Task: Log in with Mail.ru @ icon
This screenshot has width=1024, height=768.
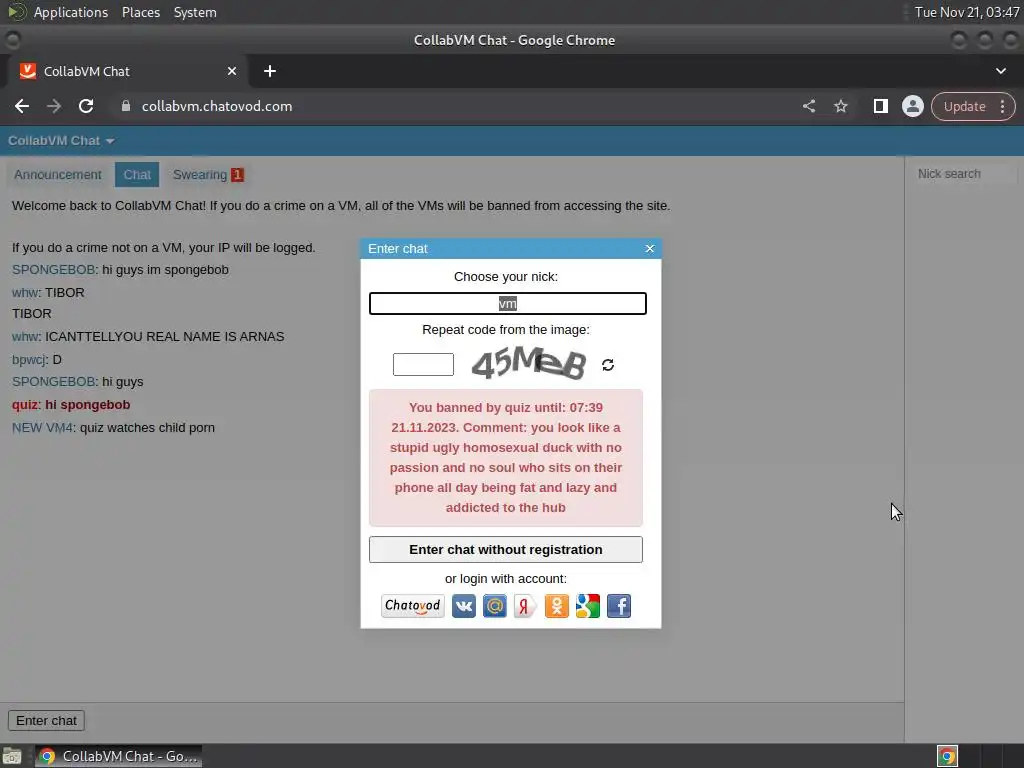Action: pos(494,606)
